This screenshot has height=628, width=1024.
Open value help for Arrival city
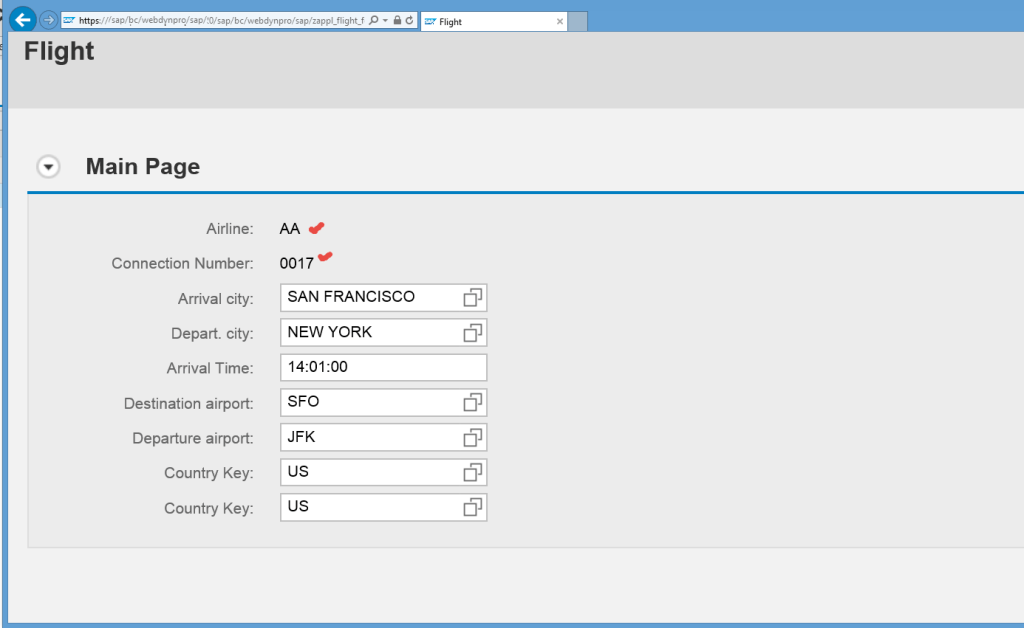coord(472,297)
